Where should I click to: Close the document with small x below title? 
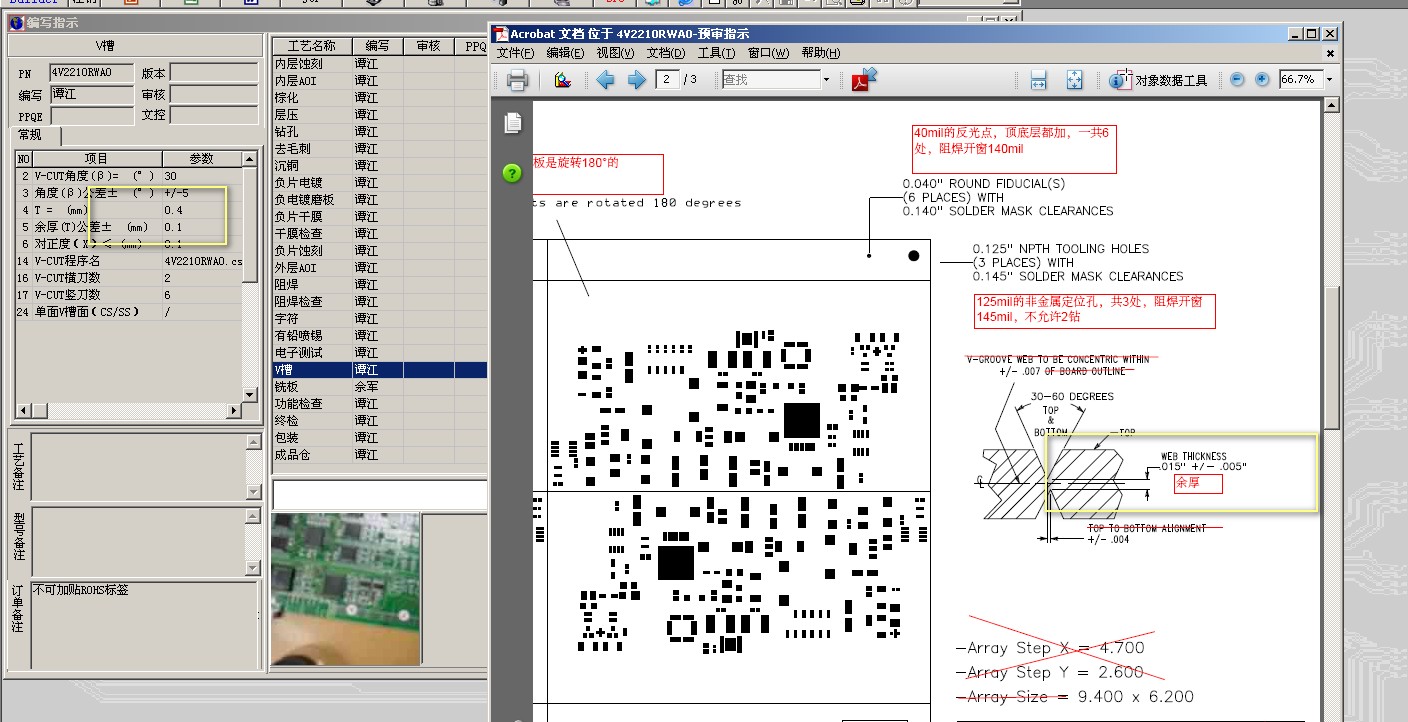tap(1330, 53)
